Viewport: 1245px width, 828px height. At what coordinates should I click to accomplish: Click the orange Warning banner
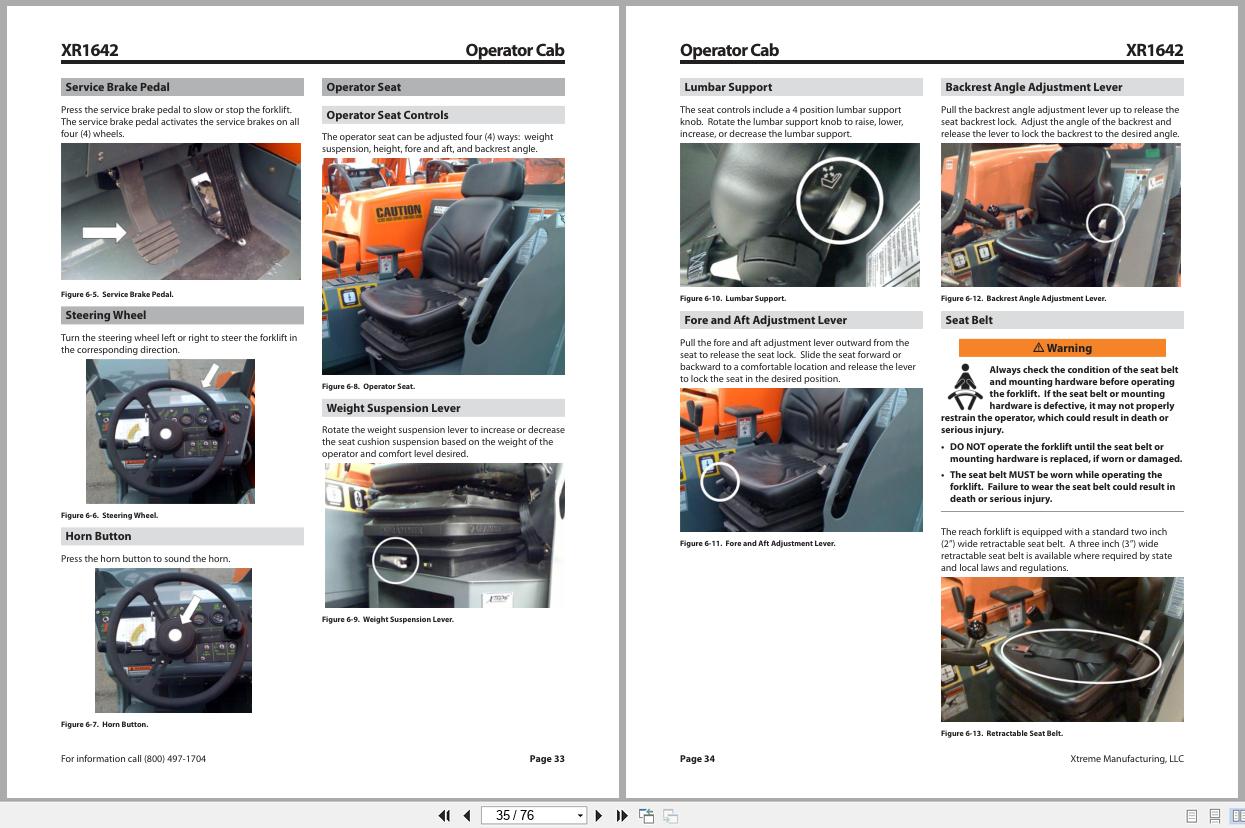click(x=1062, y=348)
